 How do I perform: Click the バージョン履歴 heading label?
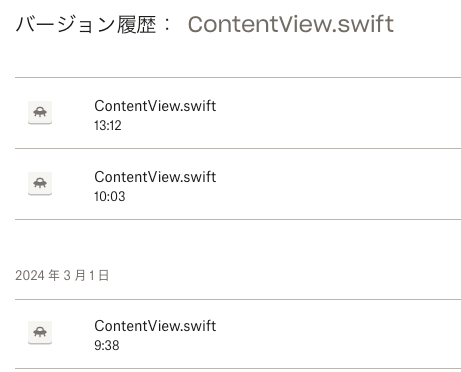point(86,25)
